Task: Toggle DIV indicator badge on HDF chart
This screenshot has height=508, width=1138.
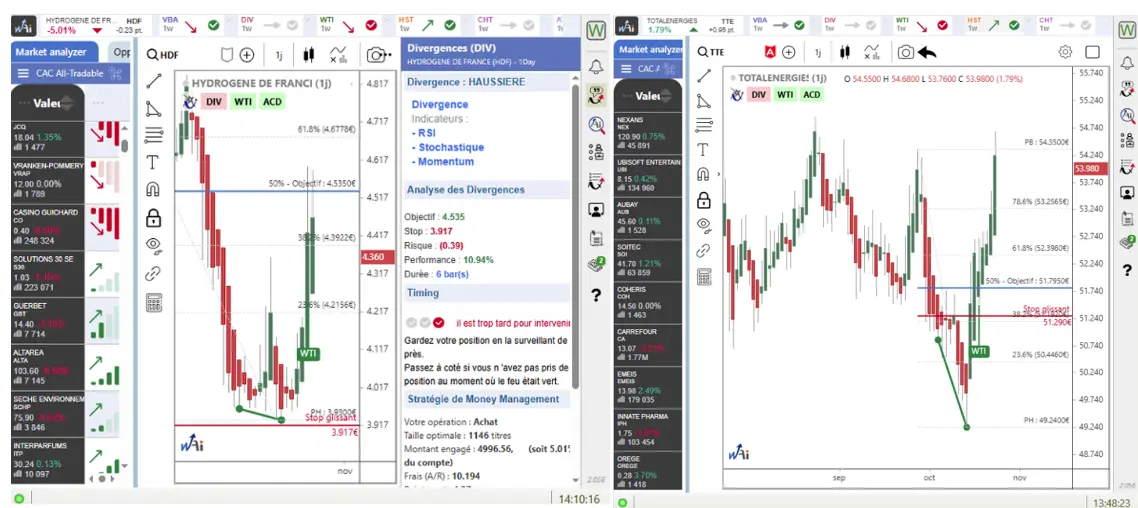Action: click(213, 102)
